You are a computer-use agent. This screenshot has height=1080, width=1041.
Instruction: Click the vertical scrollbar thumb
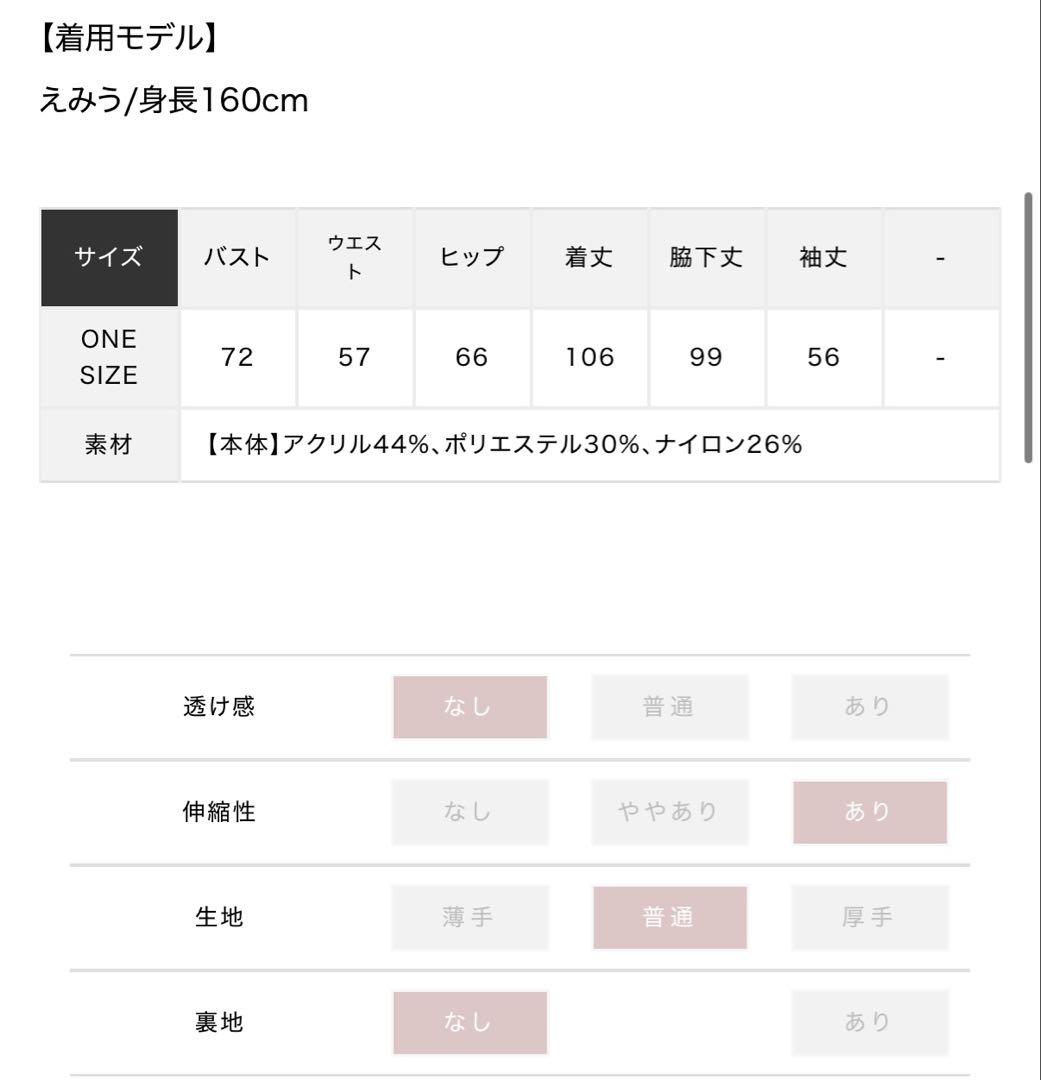tap(1029, 327)
